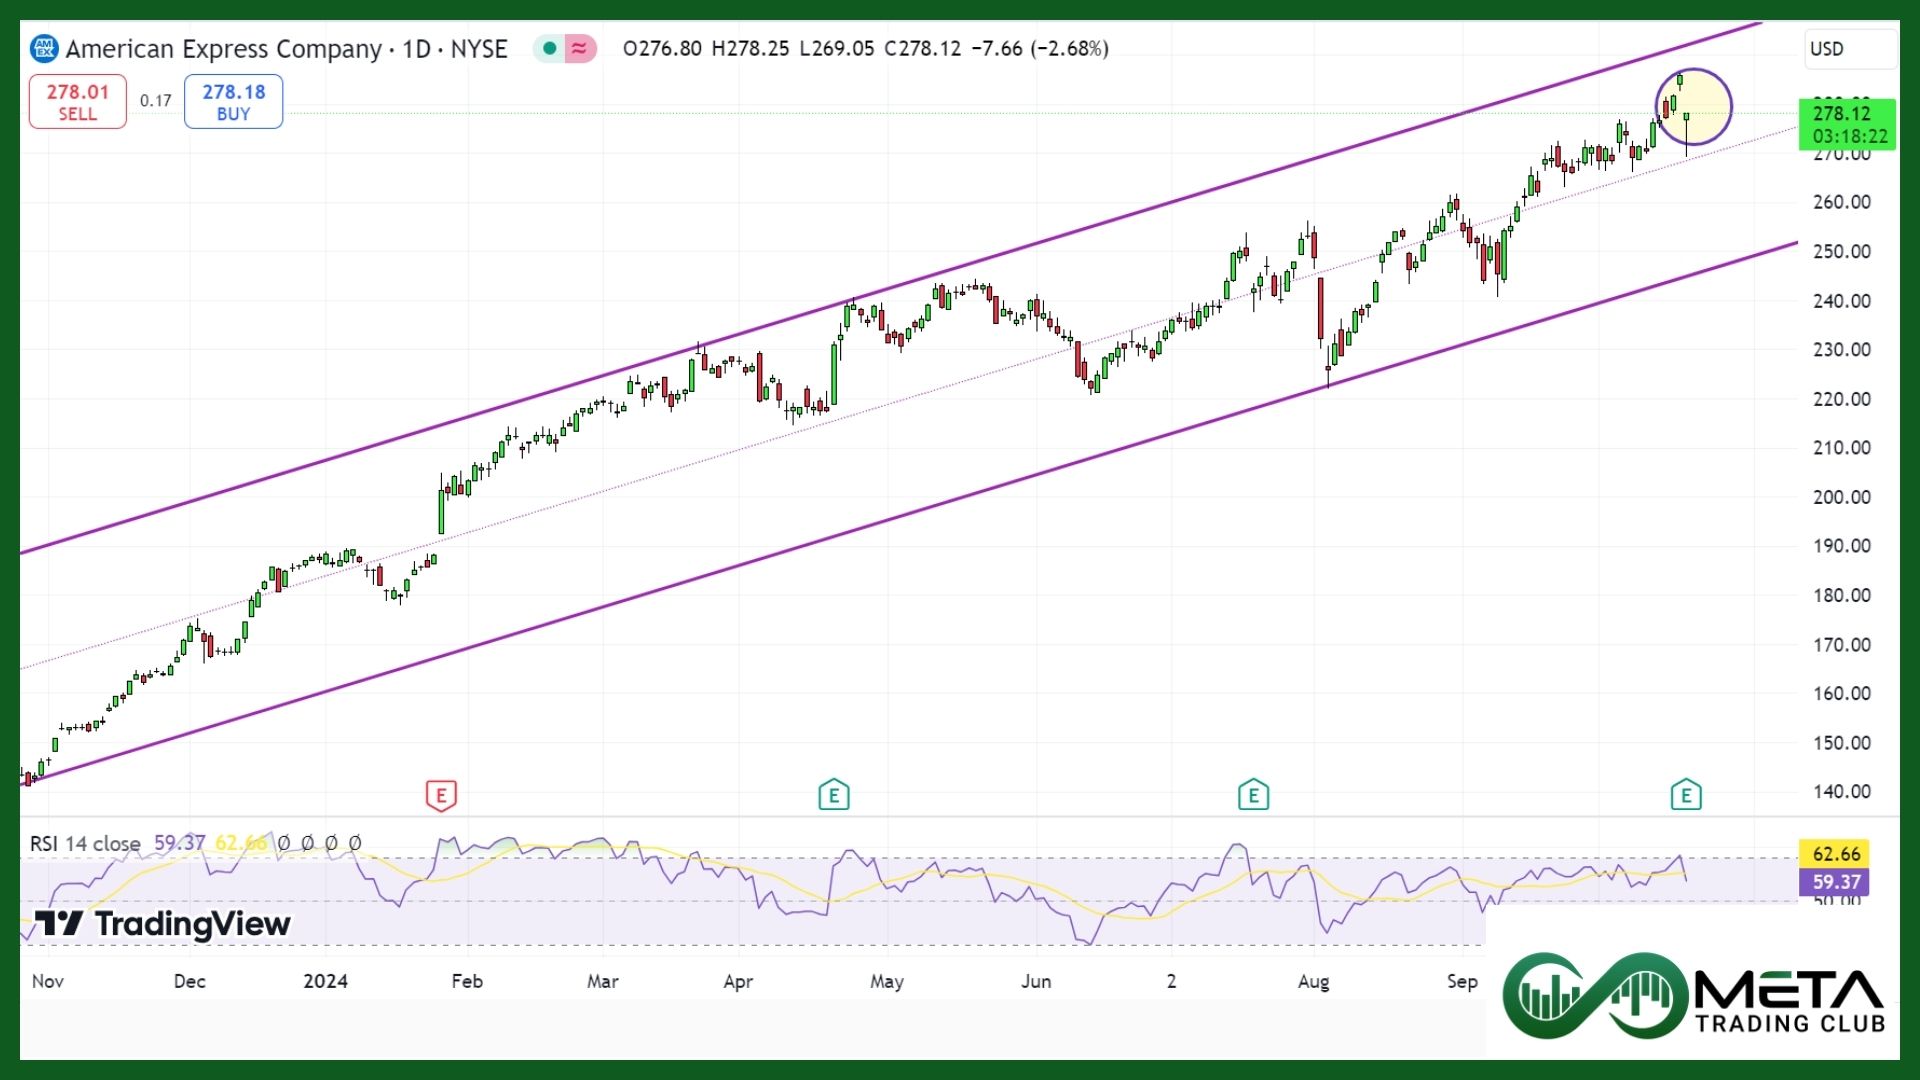1920x1080 pixels.
Task: Click the −7.66 (−2.68%) change value
Action: (x=1040, y=49)
